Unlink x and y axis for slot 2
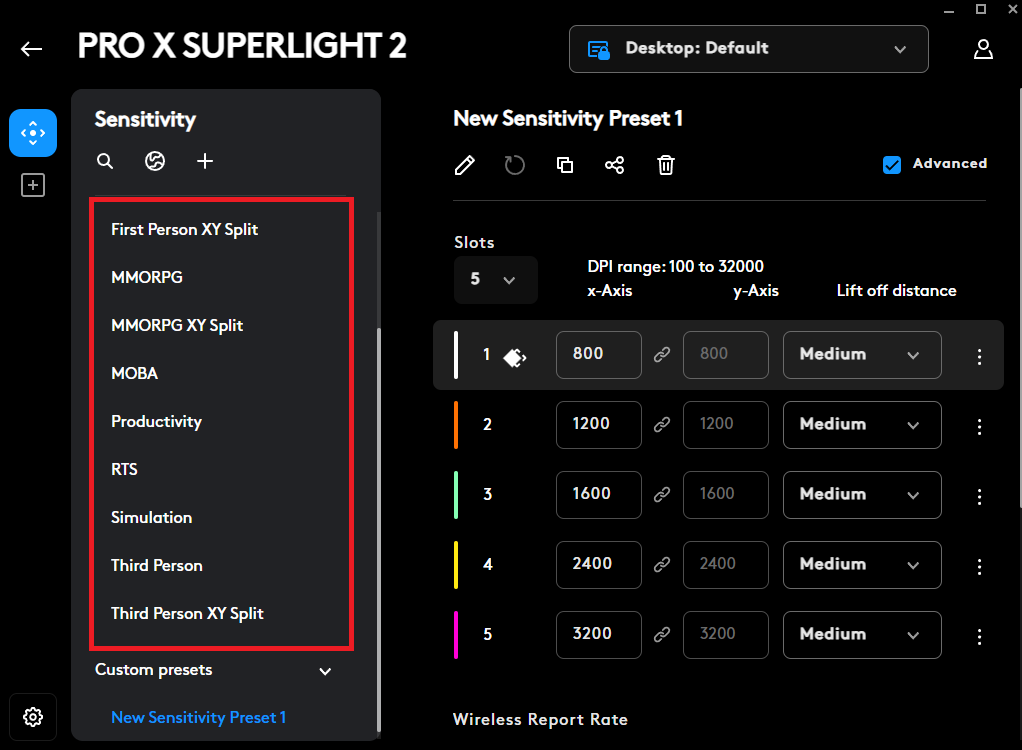Screen dimensions: 1022x750 662,425
